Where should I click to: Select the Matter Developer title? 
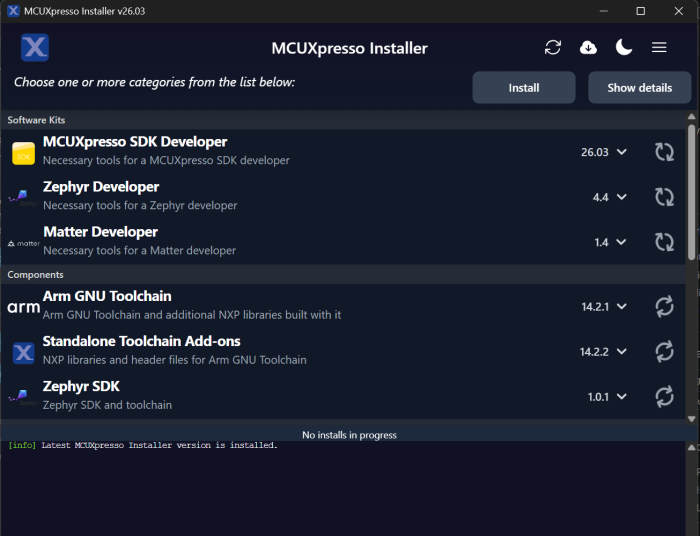[x=100, y=232]
